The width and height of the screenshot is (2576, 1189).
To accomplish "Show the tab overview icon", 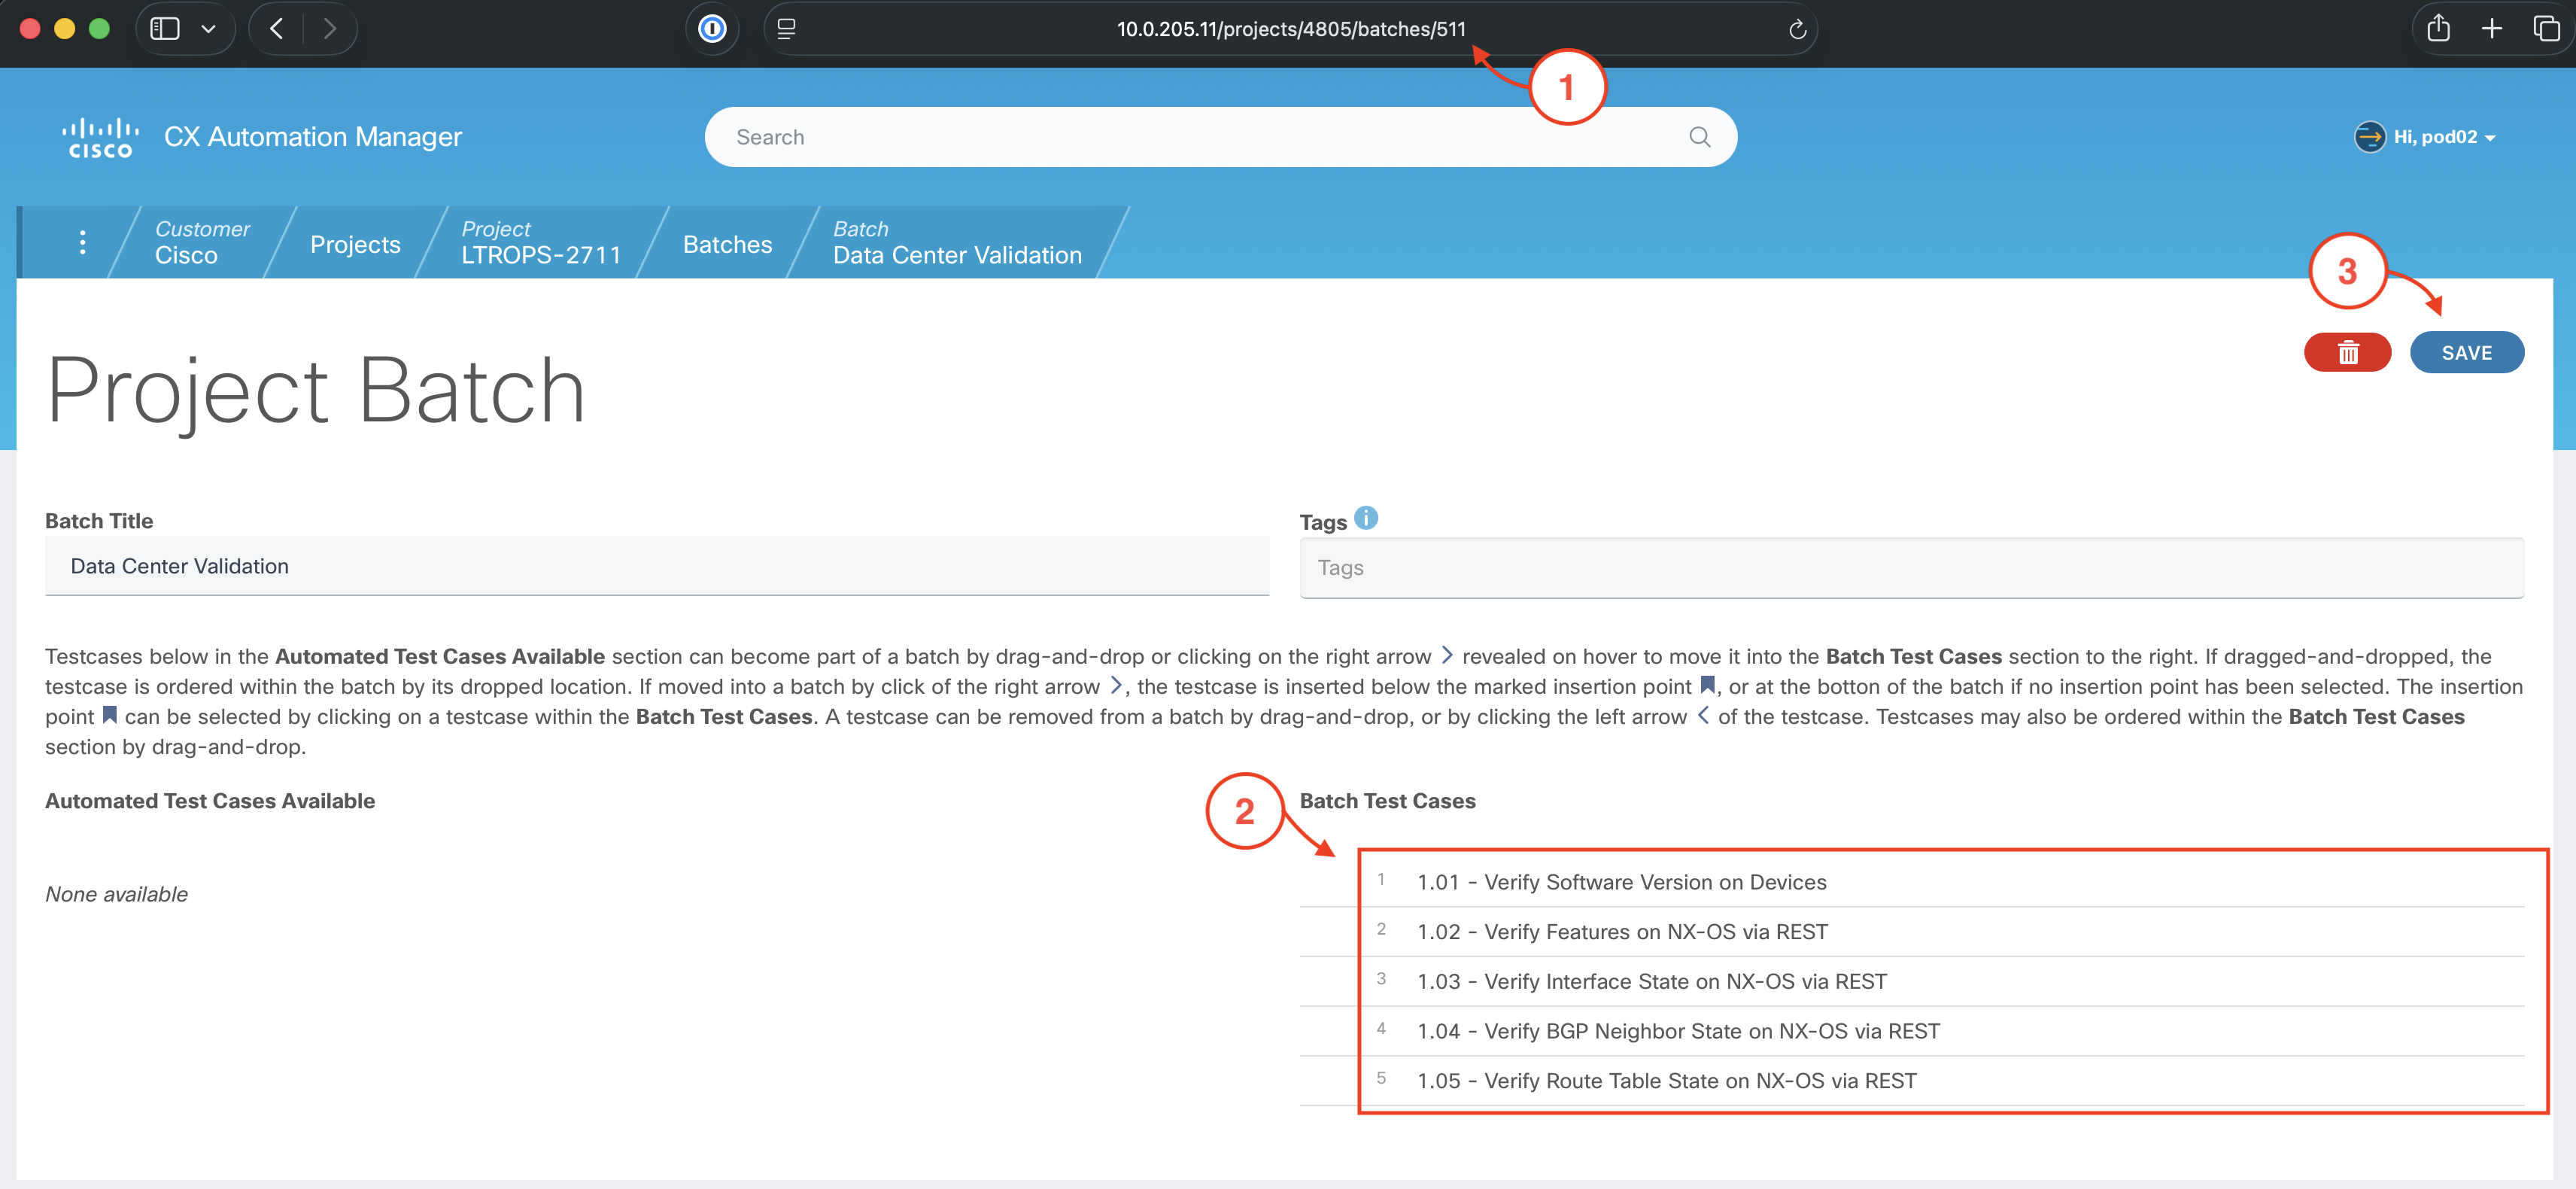I will (2545, 29).
